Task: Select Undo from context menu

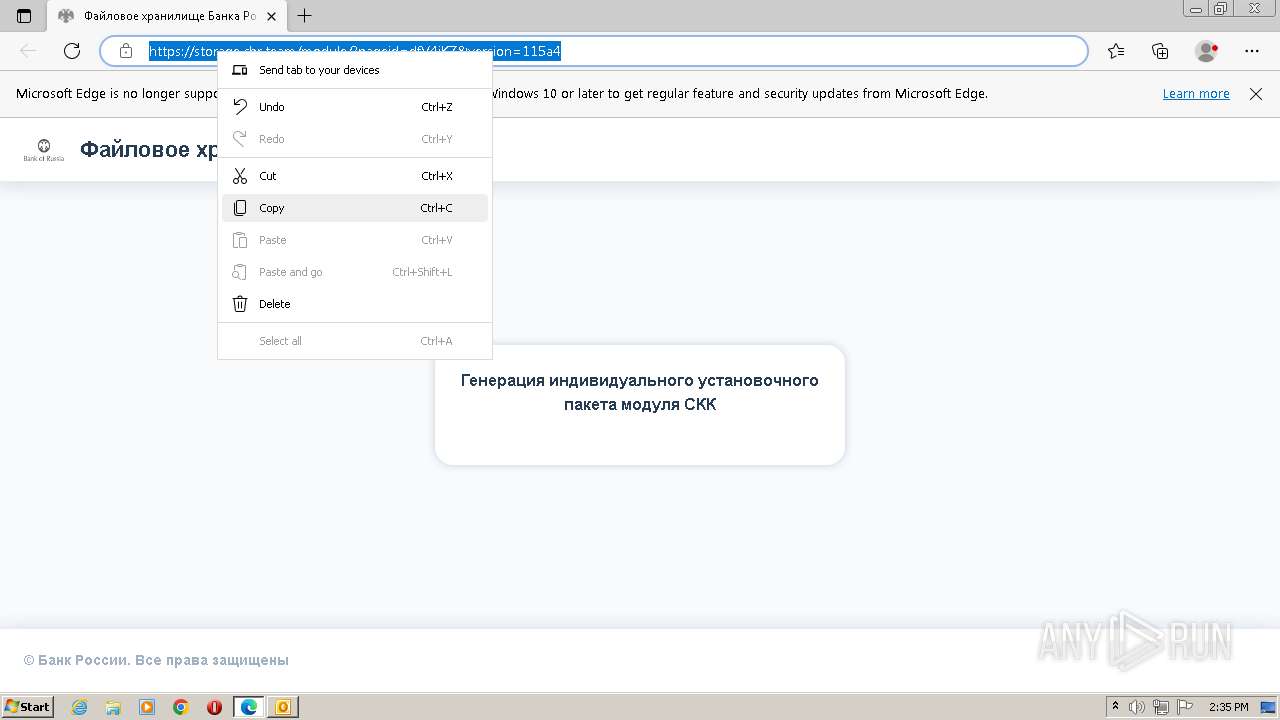Action: click(355, 107)
